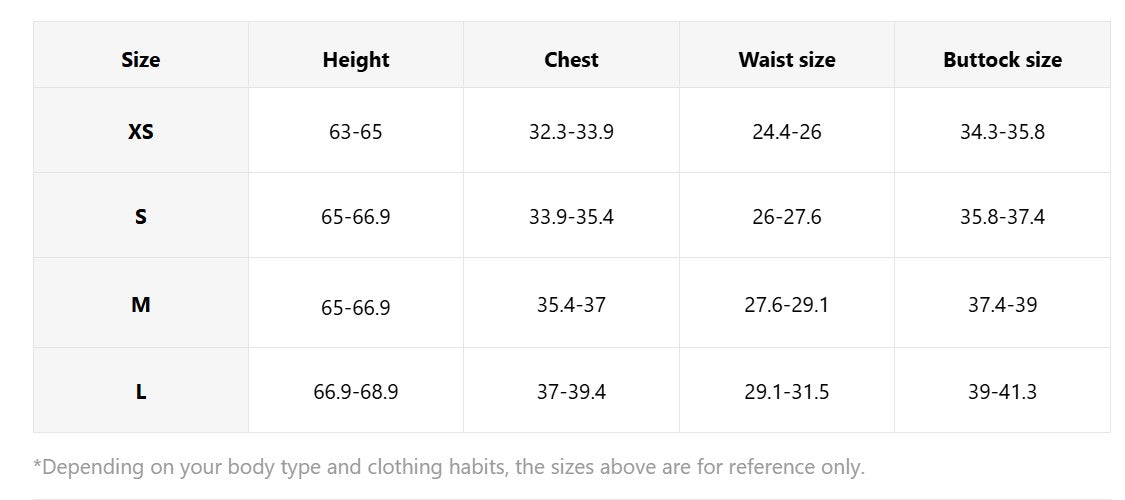Screen dimensions: 1125x500
Task: Click the L size row label
Action: click(141, 392)
